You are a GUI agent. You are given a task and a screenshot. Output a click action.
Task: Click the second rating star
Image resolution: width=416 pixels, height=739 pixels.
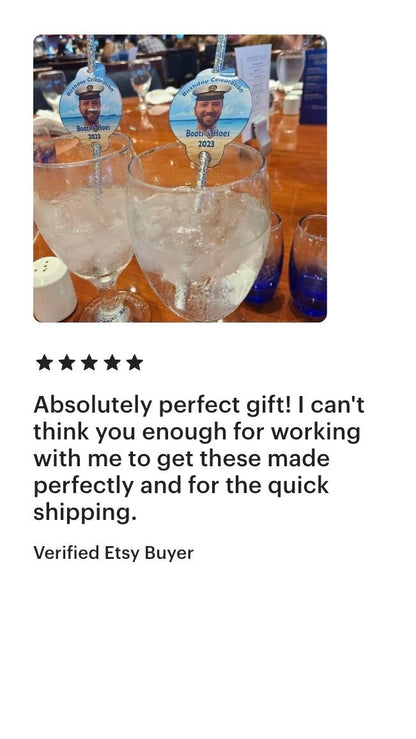click(x=67, y=363)
